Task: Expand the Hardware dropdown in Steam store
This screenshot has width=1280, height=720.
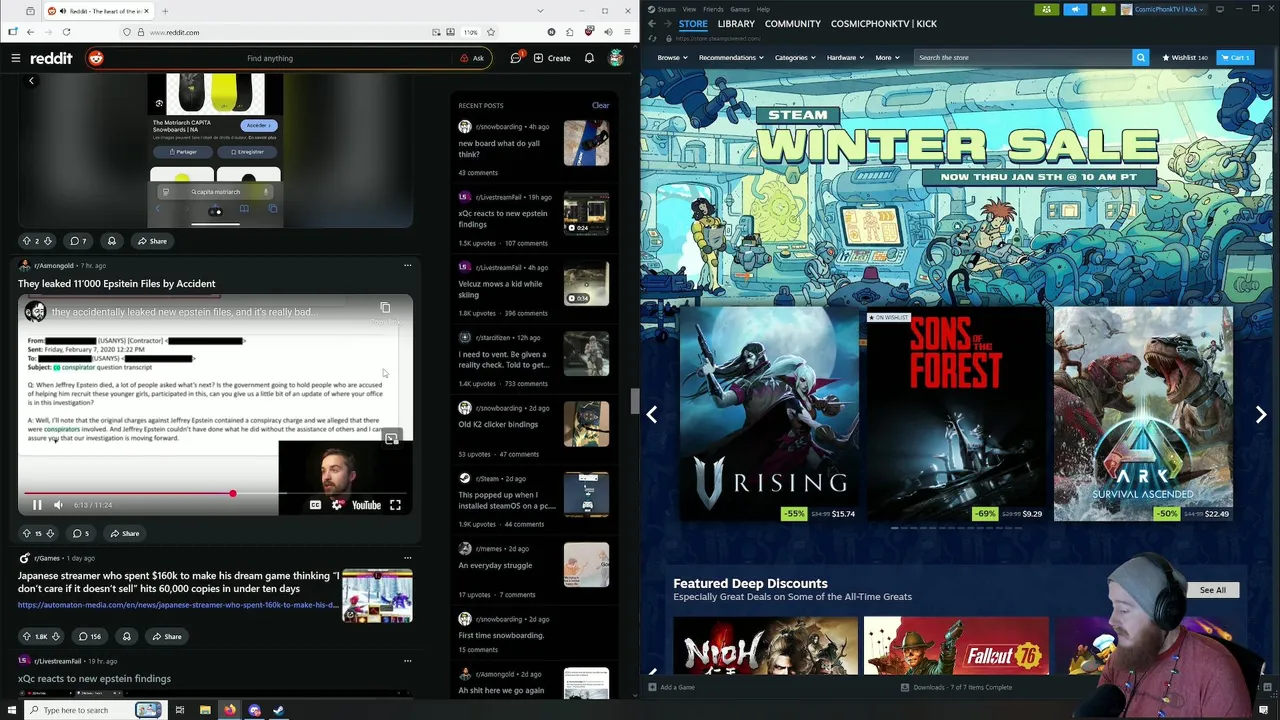Action: click(845, 57)
